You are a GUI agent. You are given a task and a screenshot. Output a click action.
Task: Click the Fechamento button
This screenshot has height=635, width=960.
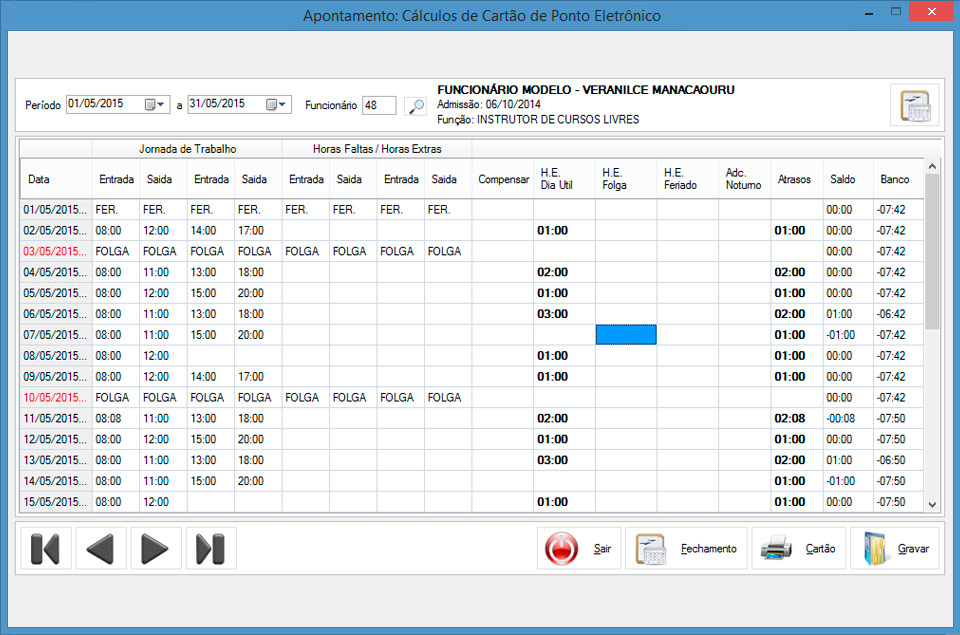click(x=686, y=549)
